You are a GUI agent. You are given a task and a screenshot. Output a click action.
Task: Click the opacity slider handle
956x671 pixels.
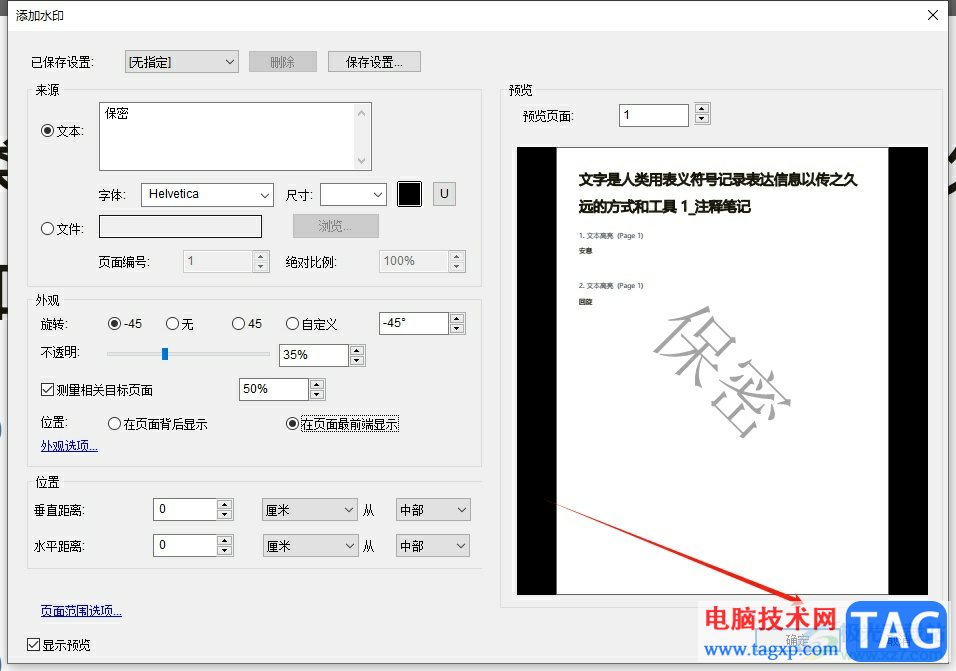[x=165, y=354]
